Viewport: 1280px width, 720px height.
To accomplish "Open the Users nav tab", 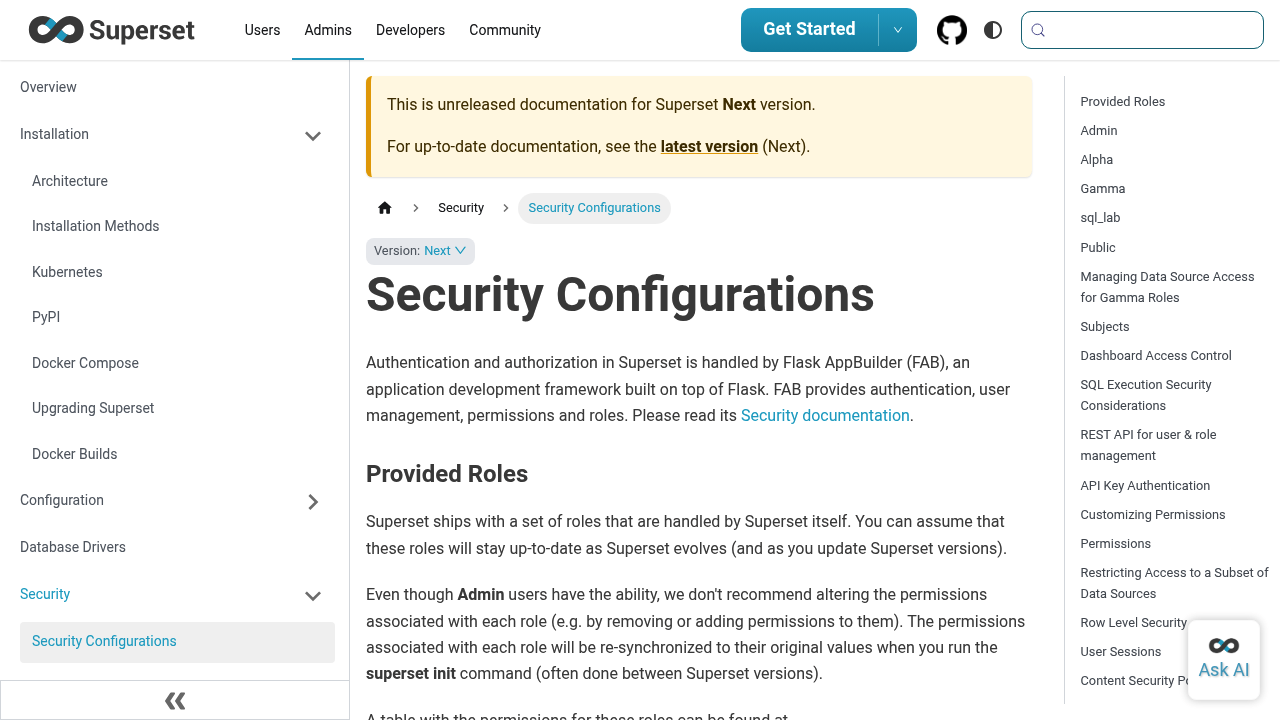I will point(262,30).
